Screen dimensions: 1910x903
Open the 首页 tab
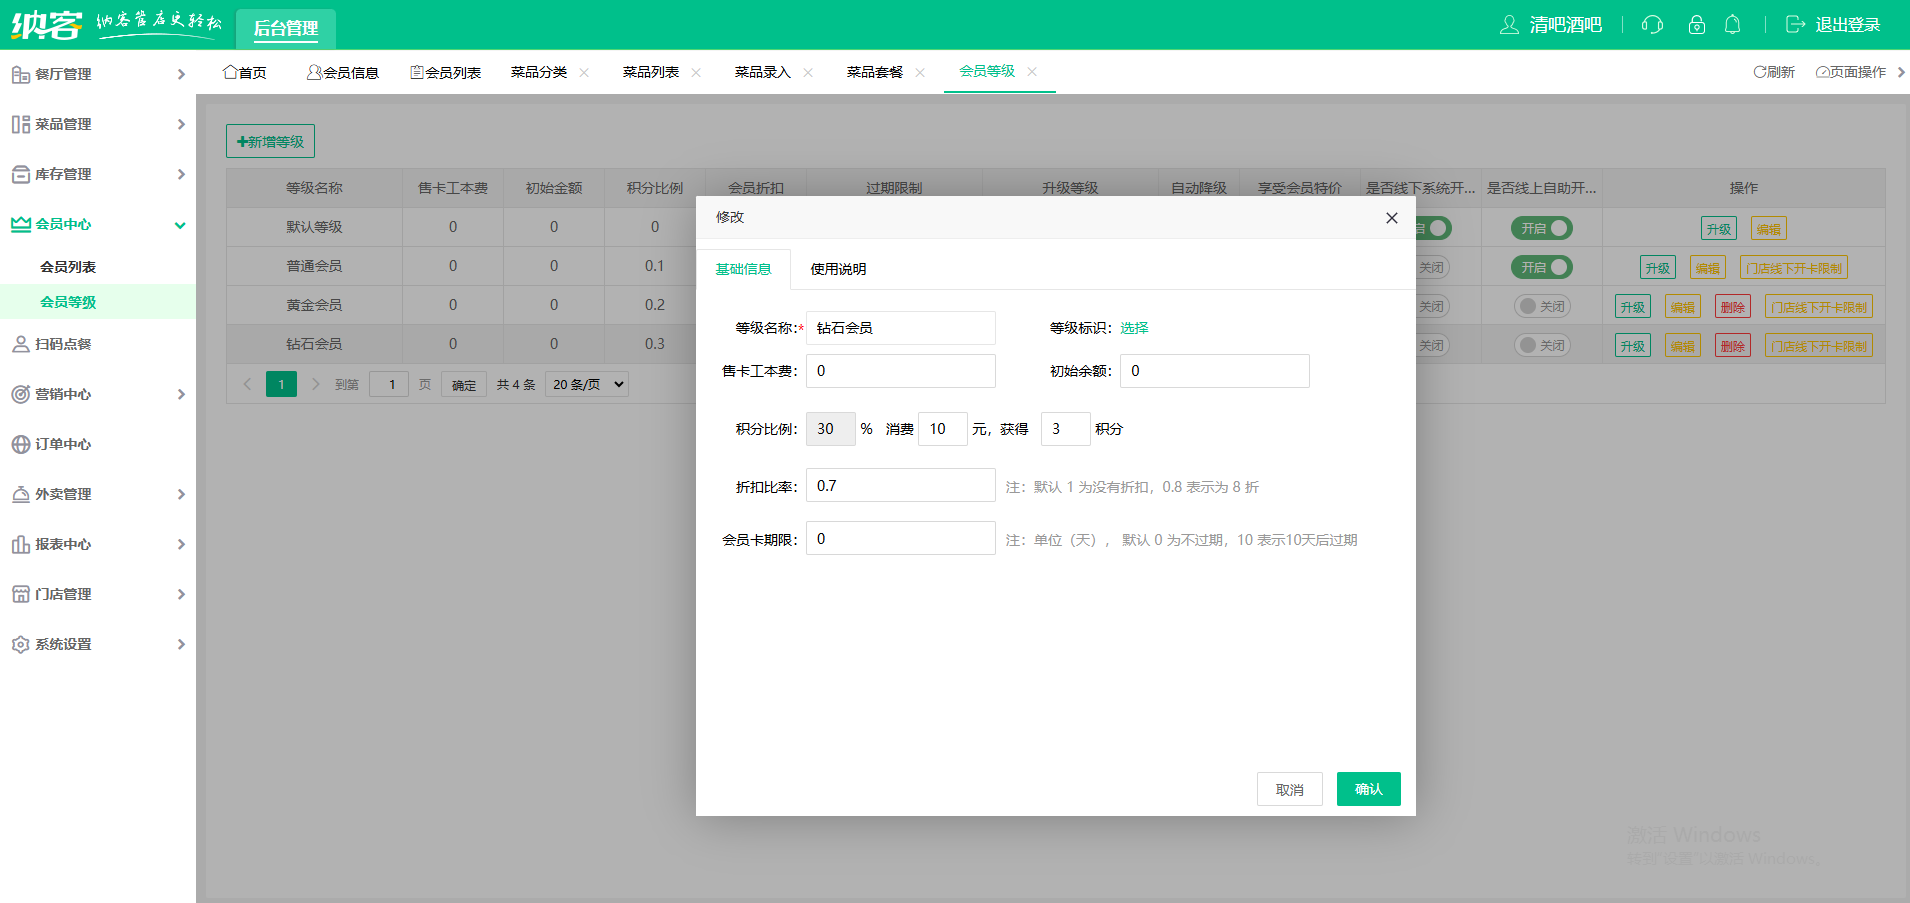(245, 72)
